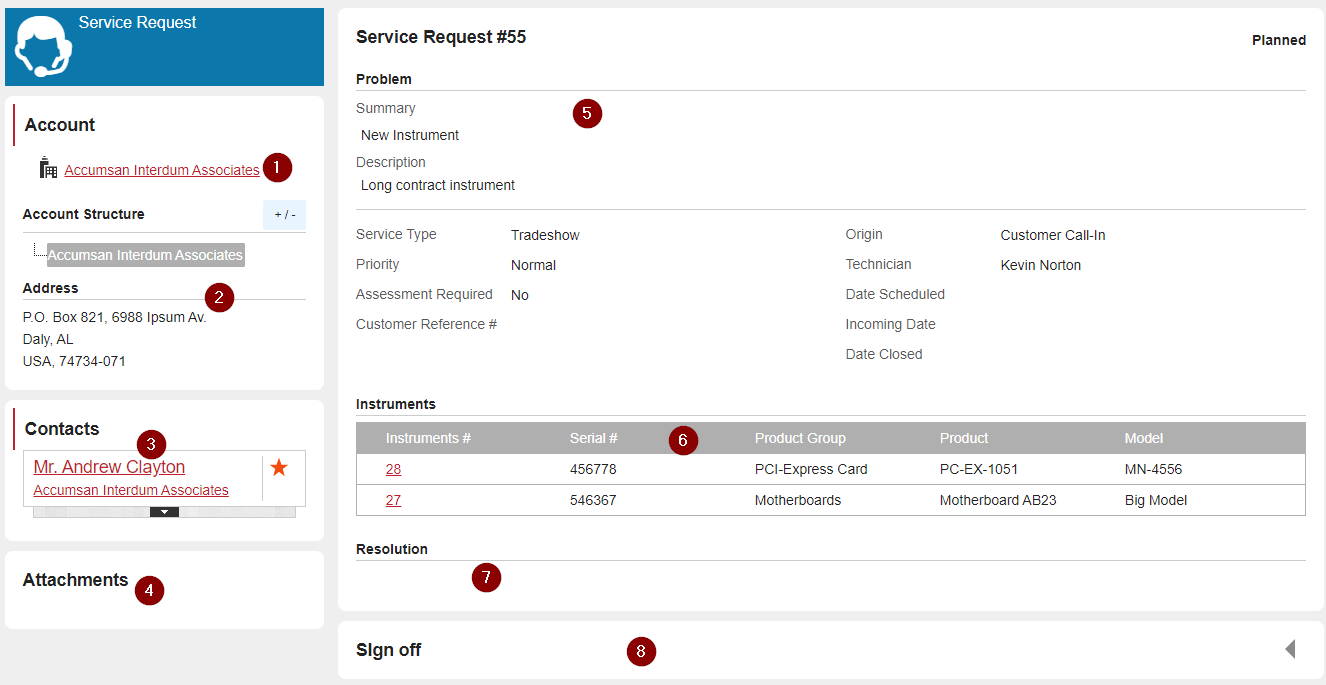Click the Normal priority value

[533, 265]
